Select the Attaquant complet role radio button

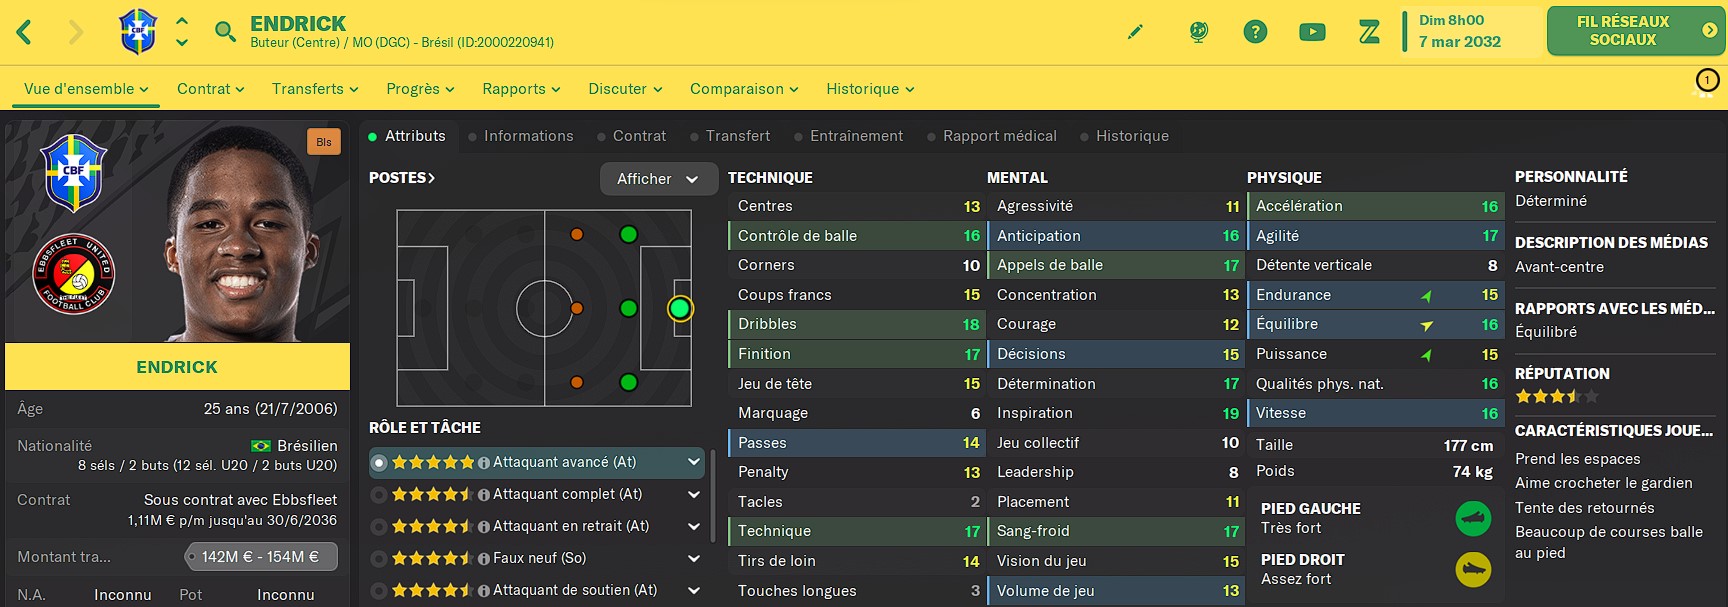click(x=379, y=495)
